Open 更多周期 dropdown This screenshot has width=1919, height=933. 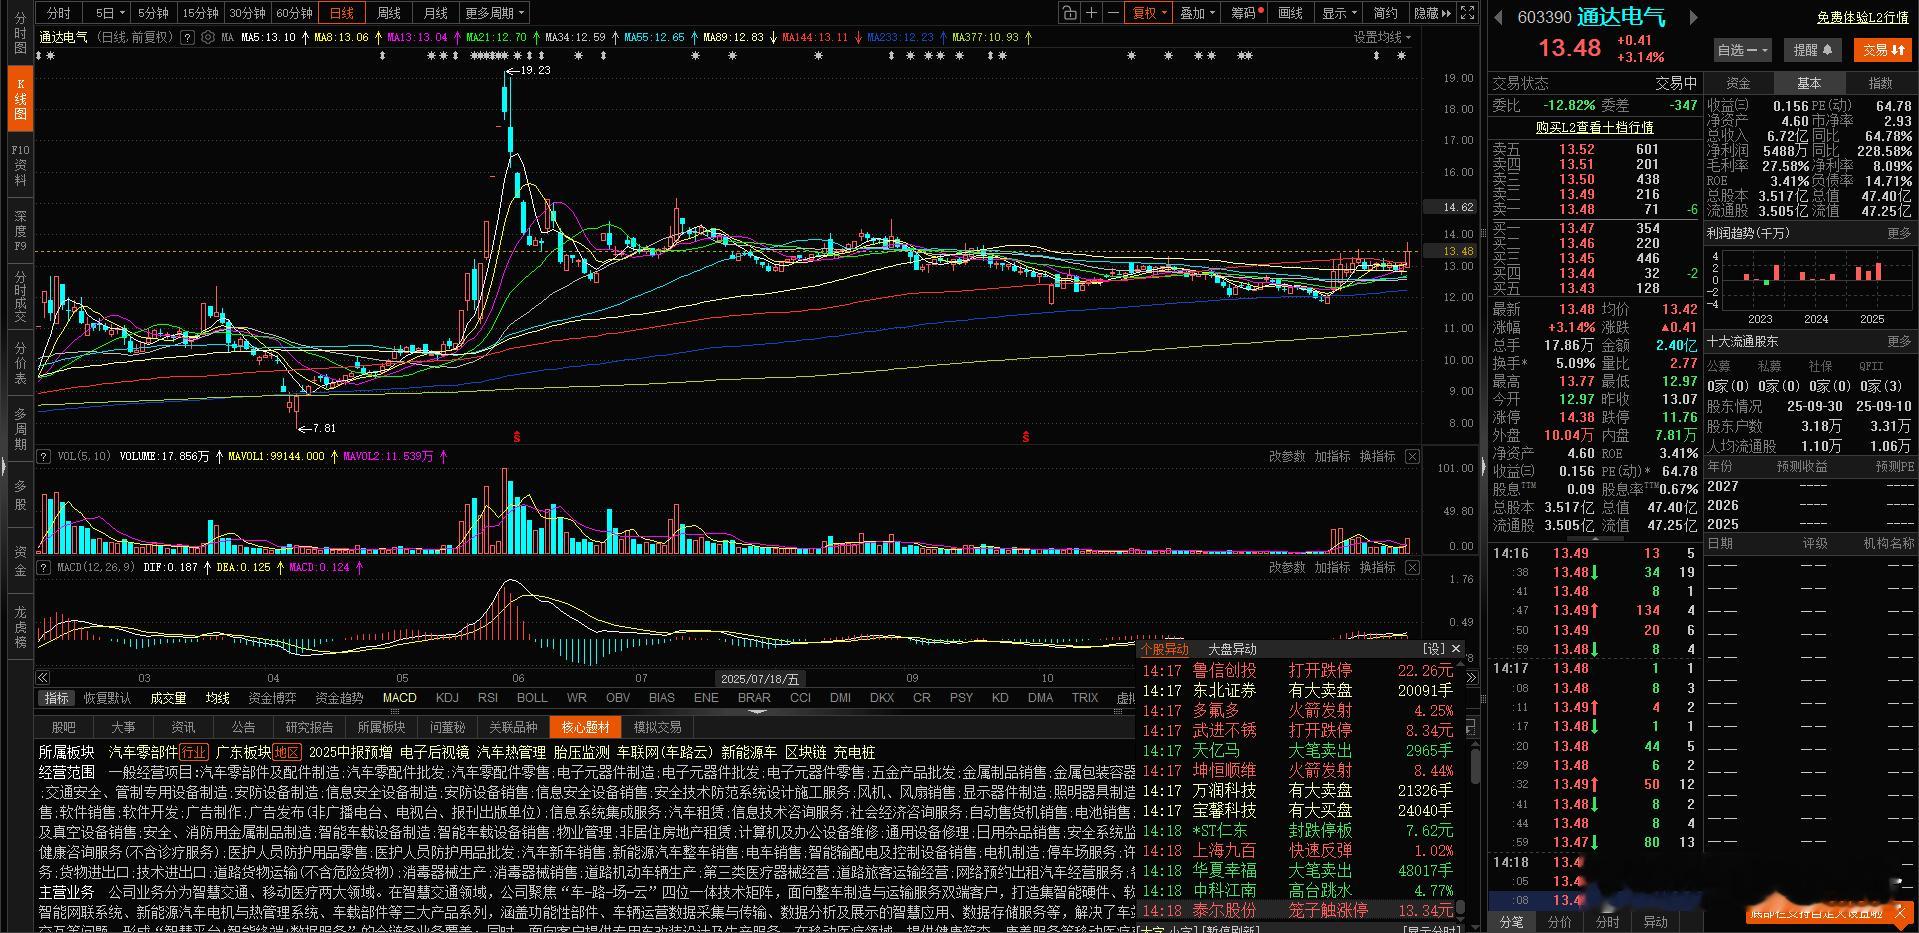click(x=494, y=13)
